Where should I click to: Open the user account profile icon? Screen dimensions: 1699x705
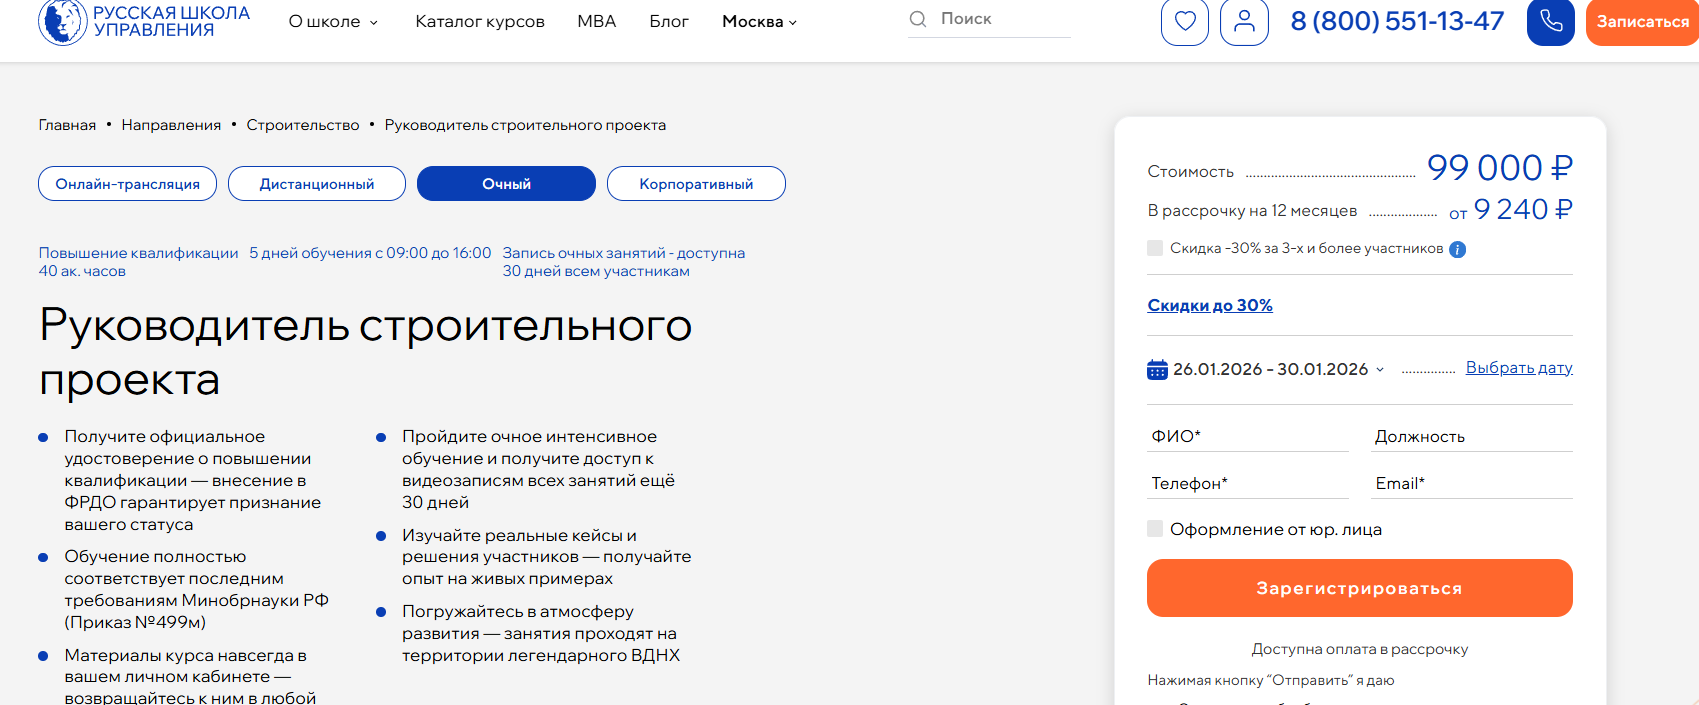(x=1244, y=22)
